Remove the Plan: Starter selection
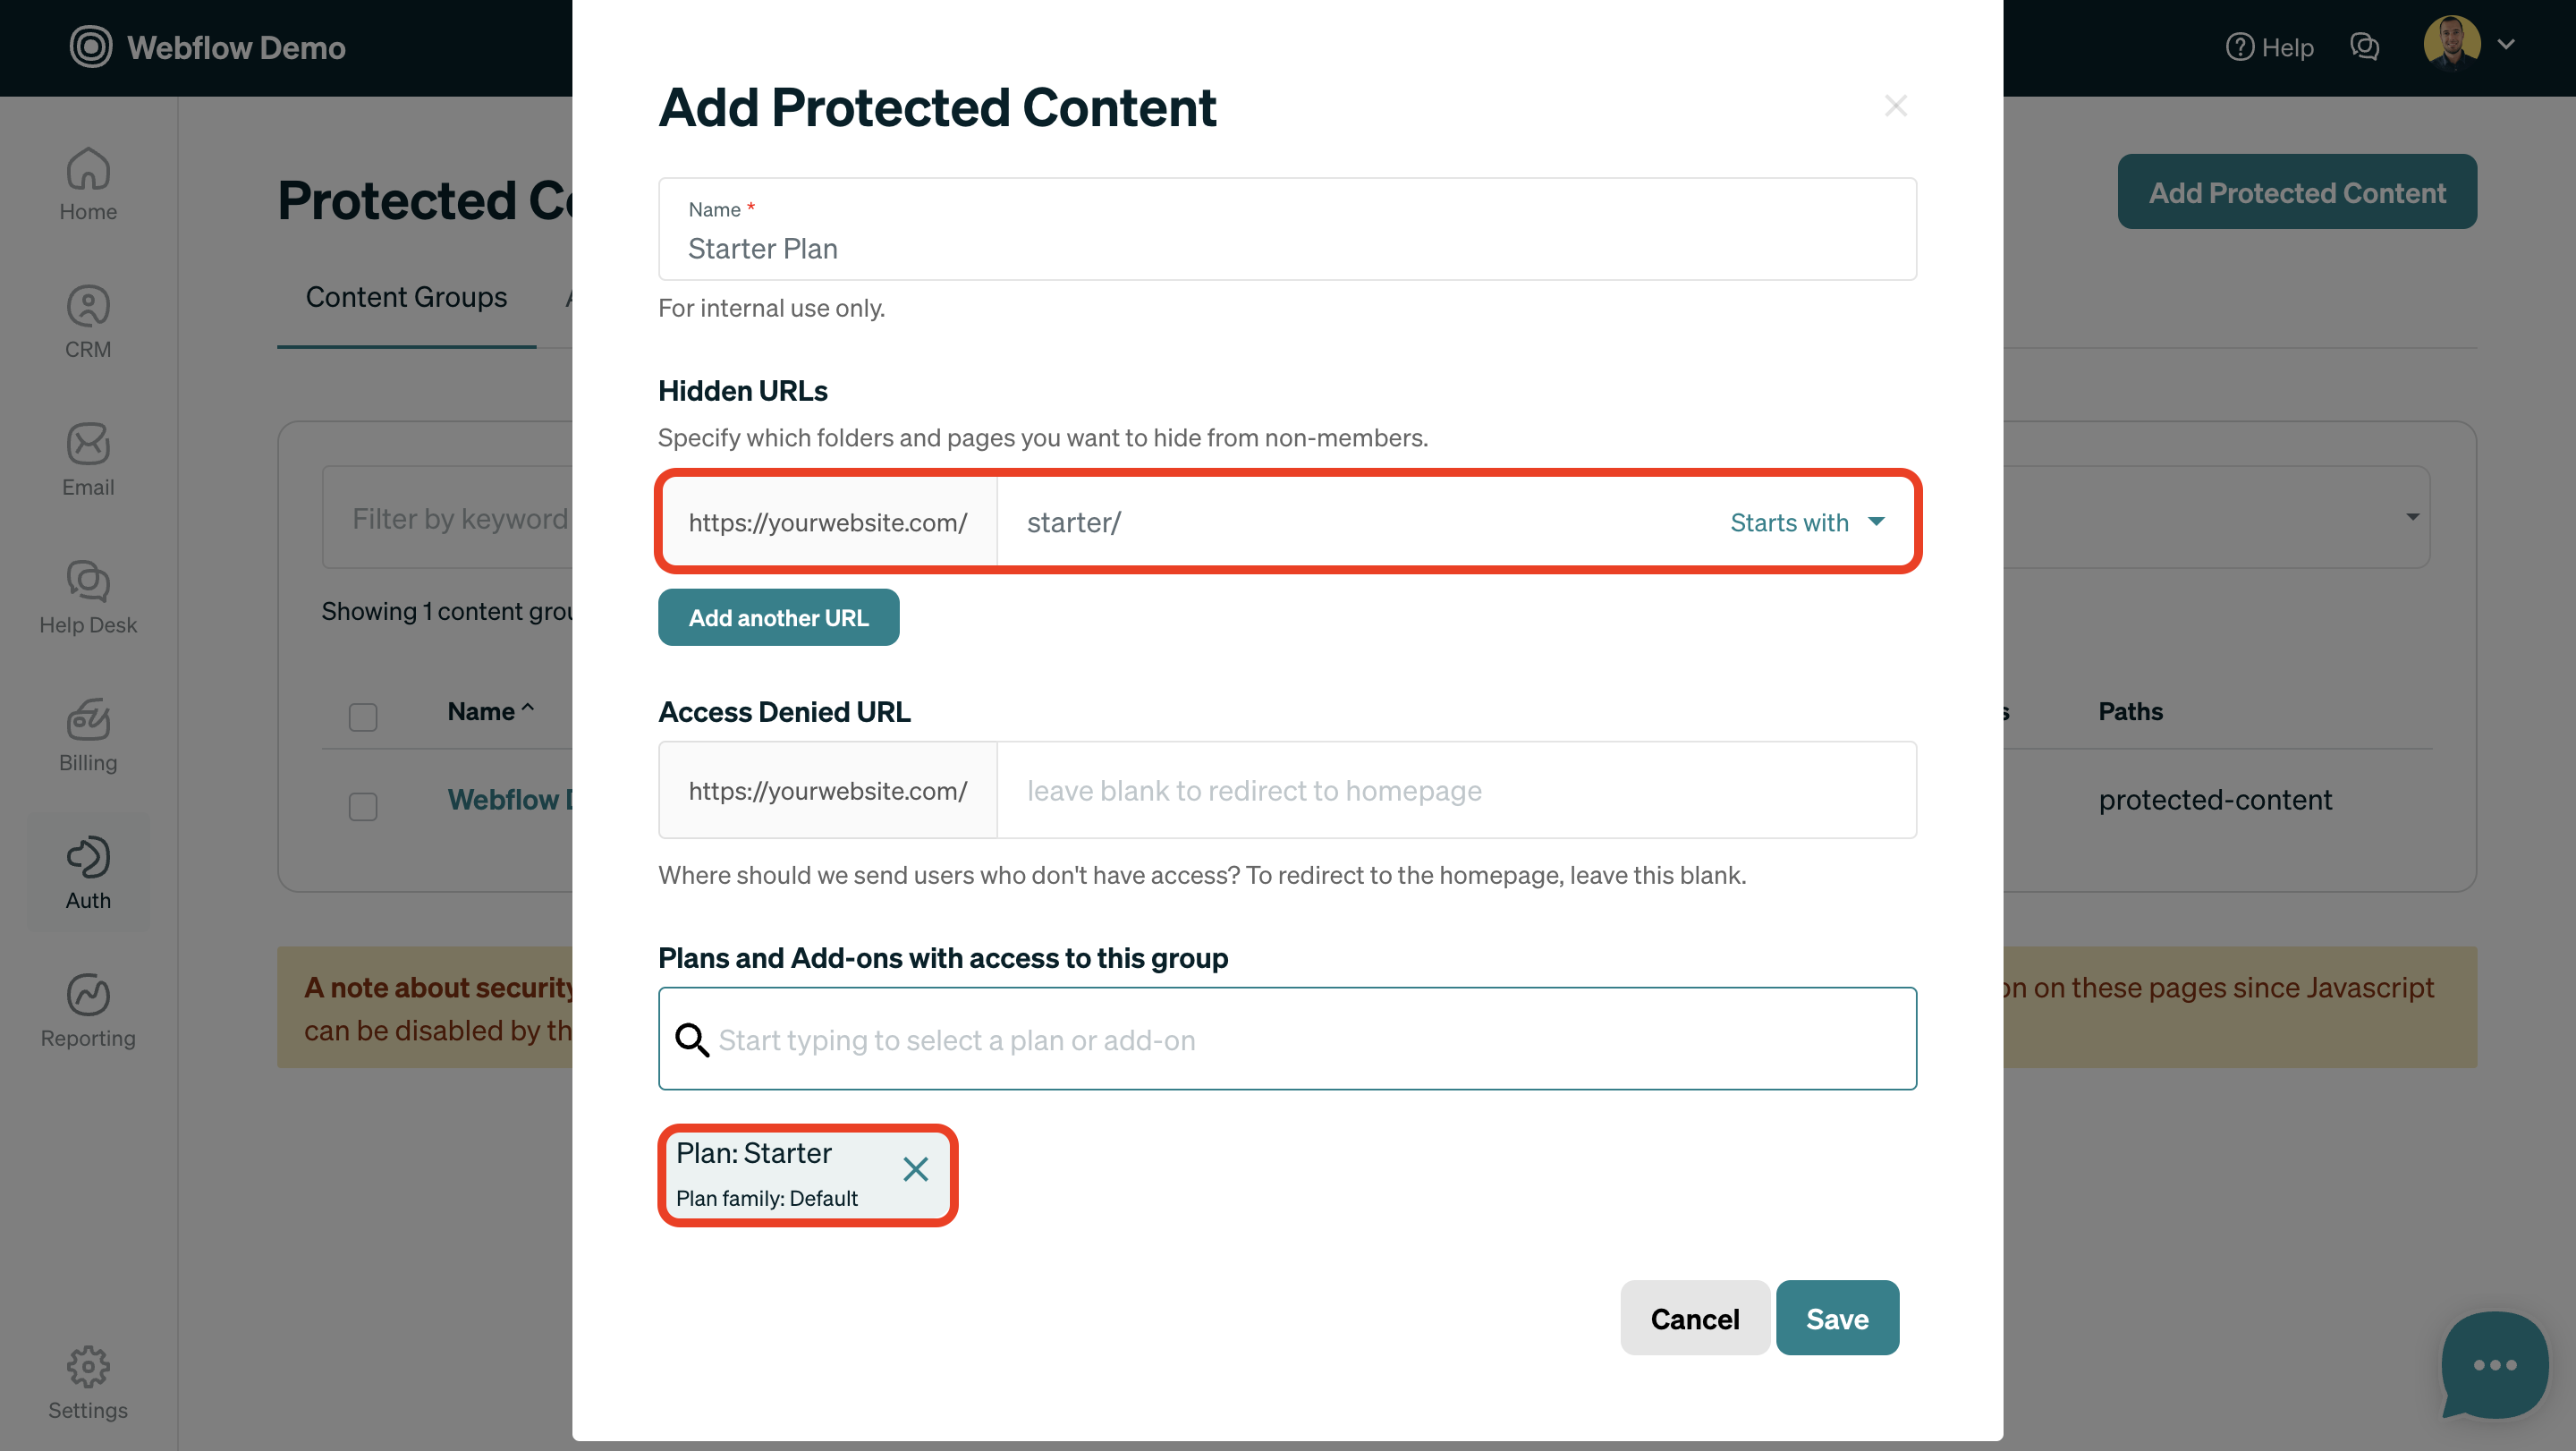The height and width of the screenshot is (1451, 2576). 915,1169
